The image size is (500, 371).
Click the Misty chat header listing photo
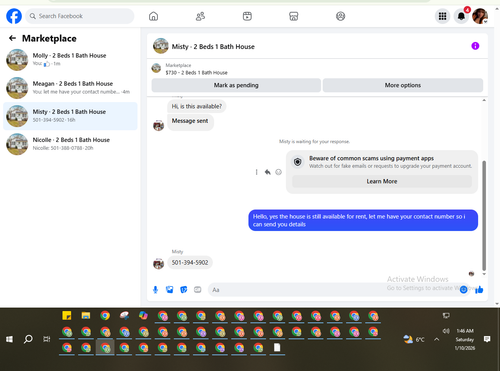(x=160, y=46)
